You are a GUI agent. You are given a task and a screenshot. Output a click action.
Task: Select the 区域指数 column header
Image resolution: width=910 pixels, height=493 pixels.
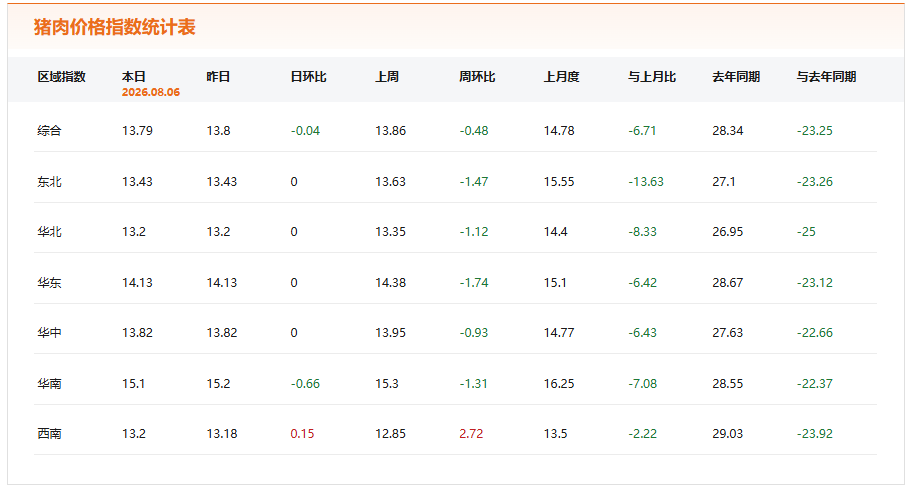[x=62, y=77]
